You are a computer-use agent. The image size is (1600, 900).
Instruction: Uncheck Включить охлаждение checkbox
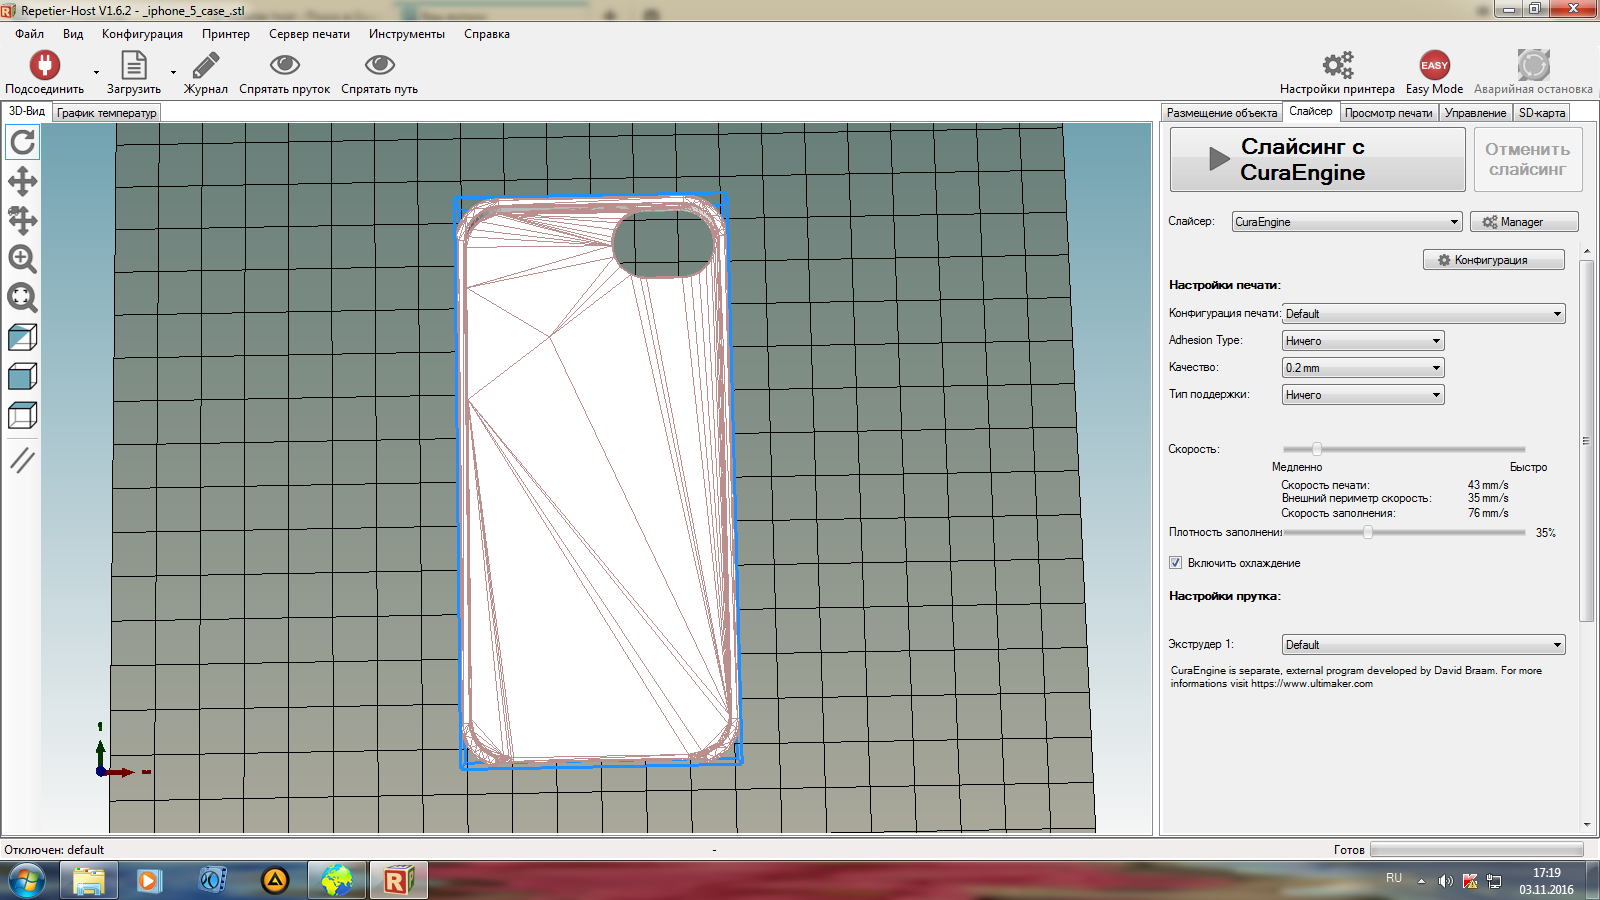click(x=1176, y=563)
